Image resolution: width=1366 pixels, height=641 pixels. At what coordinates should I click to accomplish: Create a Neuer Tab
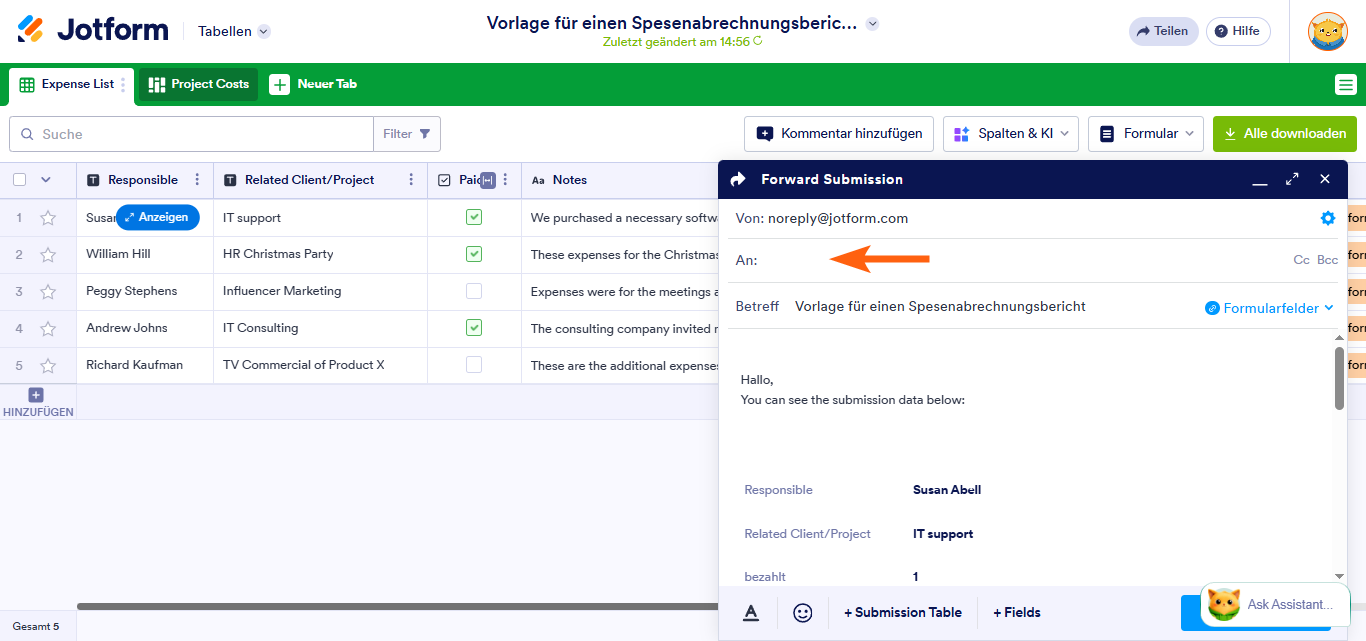[x=313, y=84]
